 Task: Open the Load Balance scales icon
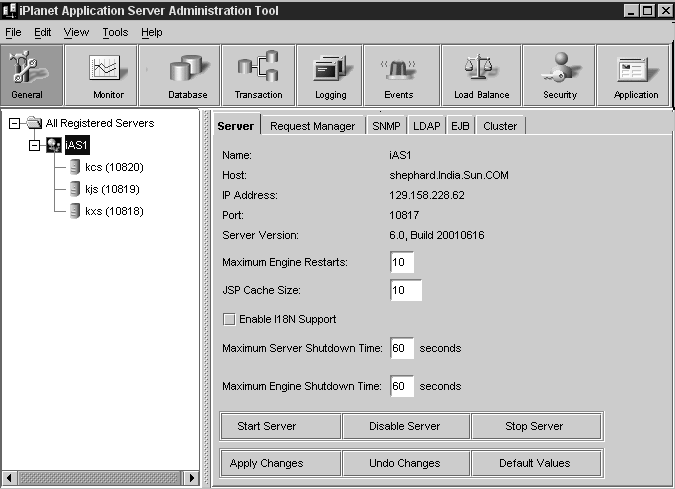click(x=479, y=67)
